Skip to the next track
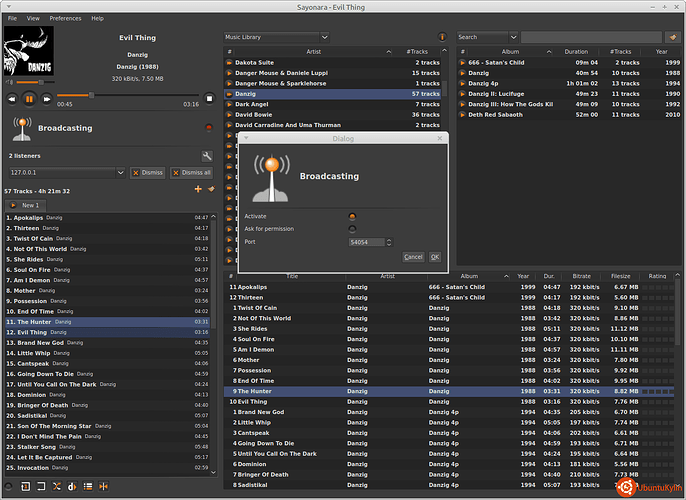Screen dimensions: 686x500 [46, 99]
